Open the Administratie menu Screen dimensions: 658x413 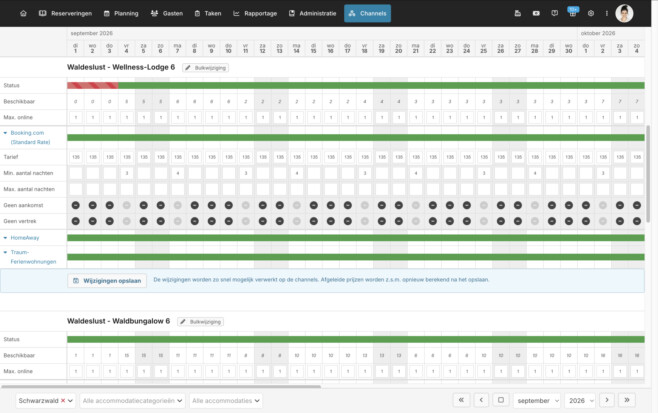point(313,13)
